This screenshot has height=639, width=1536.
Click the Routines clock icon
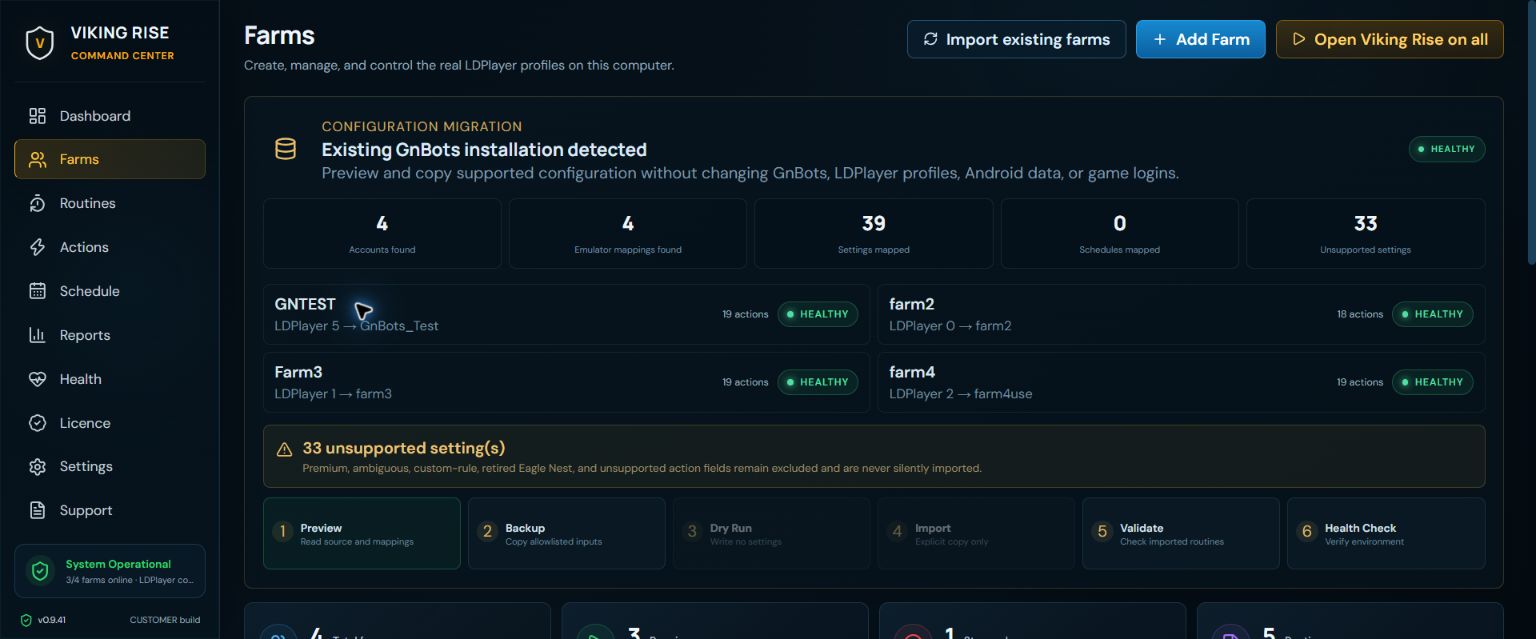click(37, 203)
